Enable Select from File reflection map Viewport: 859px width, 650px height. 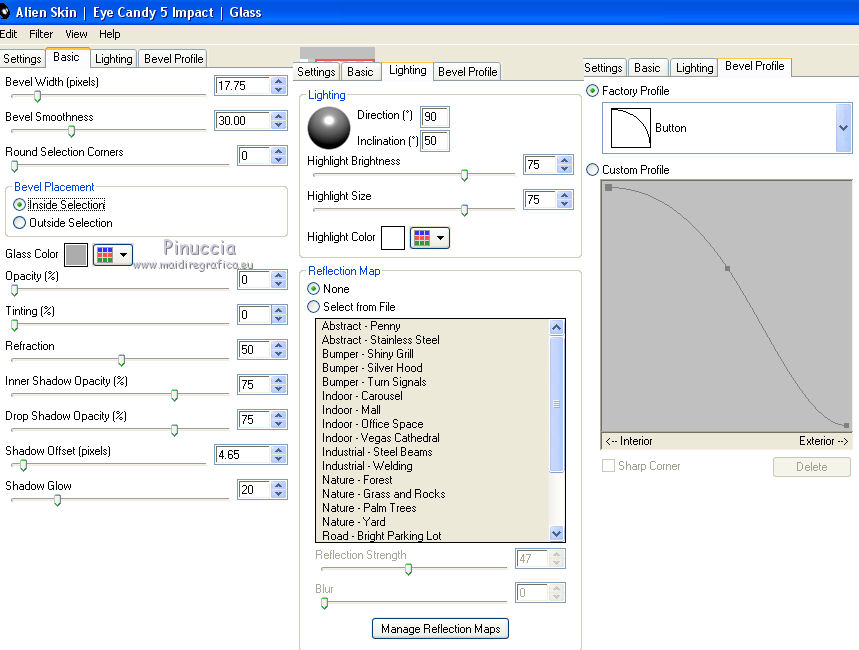314,307
